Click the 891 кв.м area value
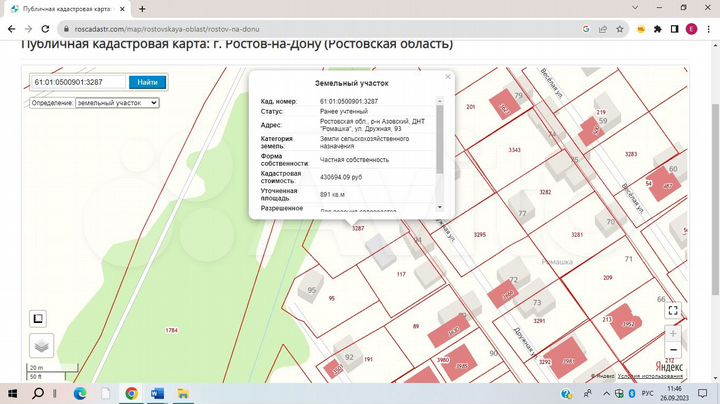The width and height of the screenshot is (720, 404). click(332, 194)
